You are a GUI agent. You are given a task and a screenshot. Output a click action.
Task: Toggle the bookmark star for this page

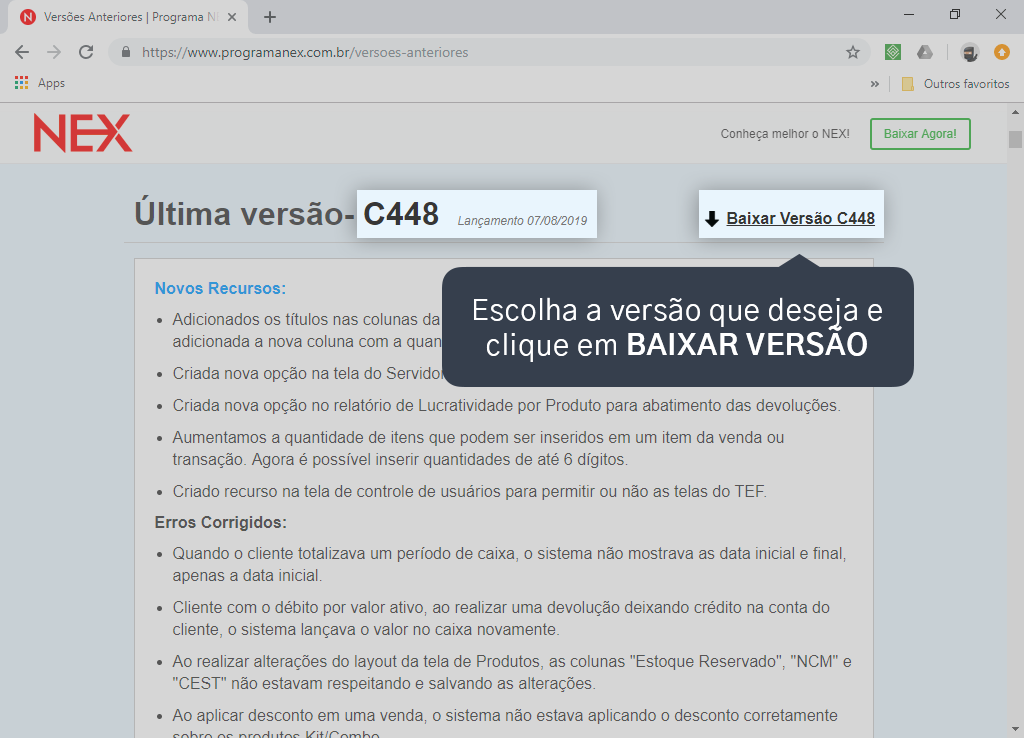852,51
